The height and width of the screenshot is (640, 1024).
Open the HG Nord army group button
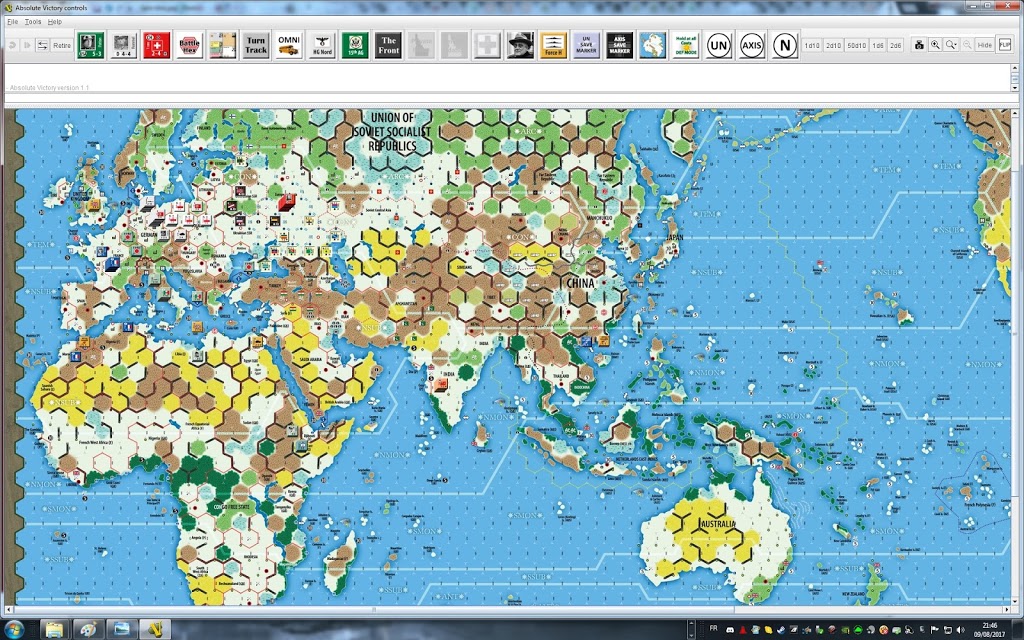click(x=322, y=45)
